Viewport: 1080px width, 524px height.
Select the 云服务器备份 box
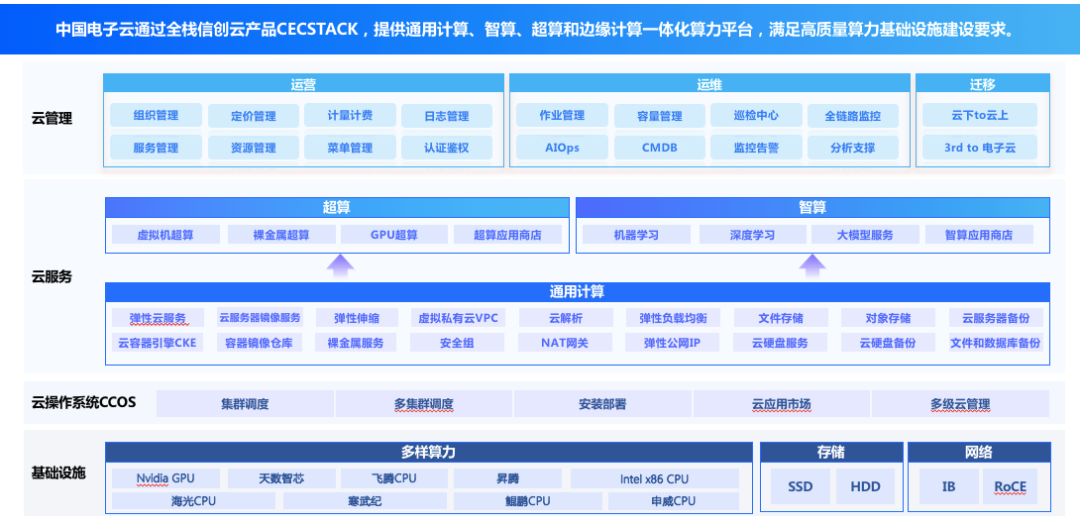(x=995, y=318)
